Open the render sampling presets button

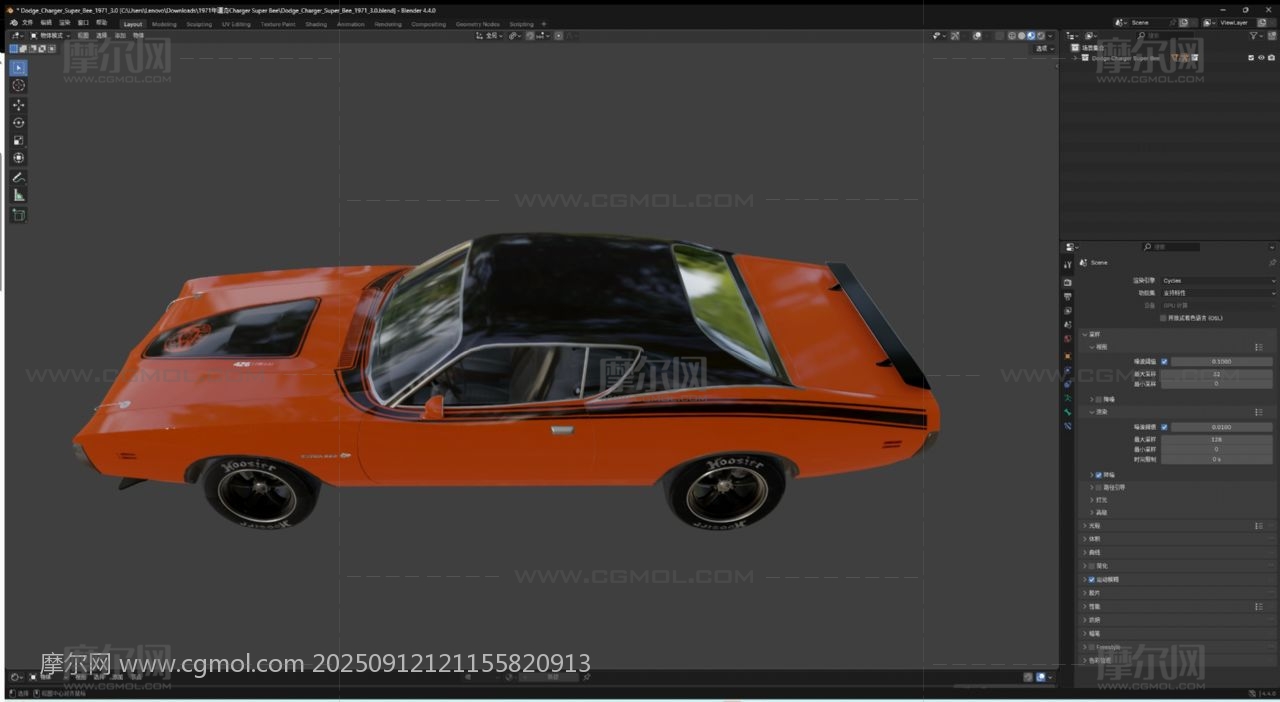tap(1259, 412)
